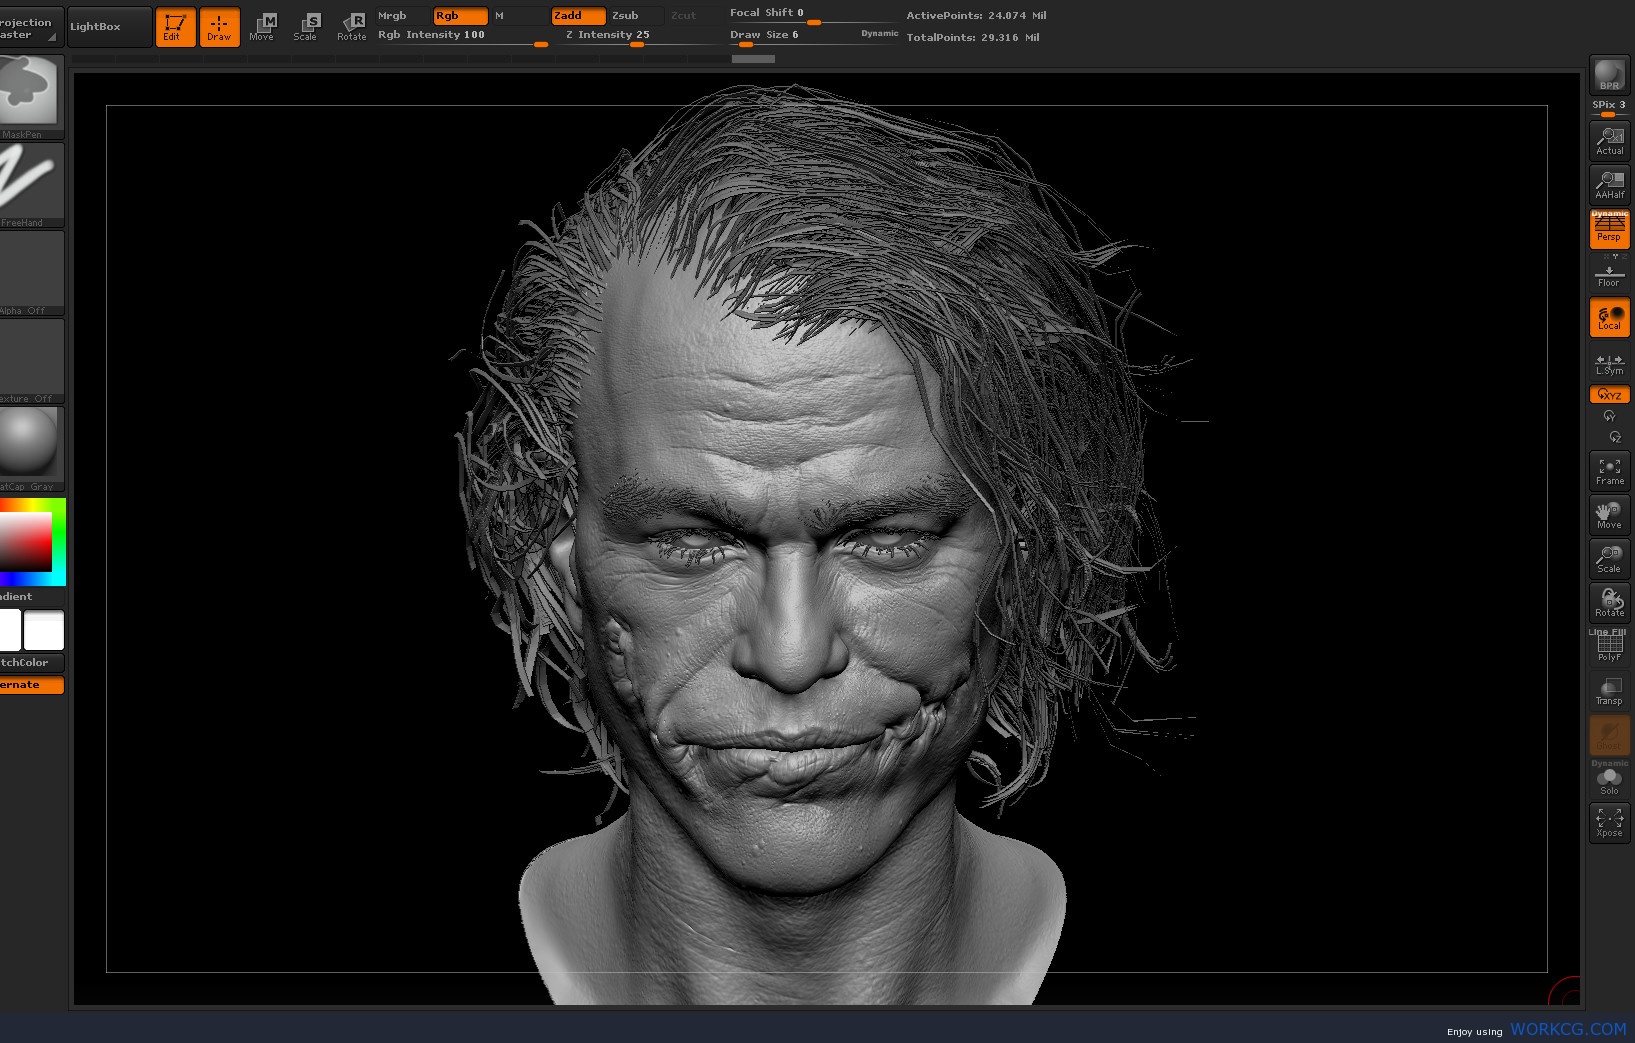Pick a color in the color picker

tap(31, 541)
